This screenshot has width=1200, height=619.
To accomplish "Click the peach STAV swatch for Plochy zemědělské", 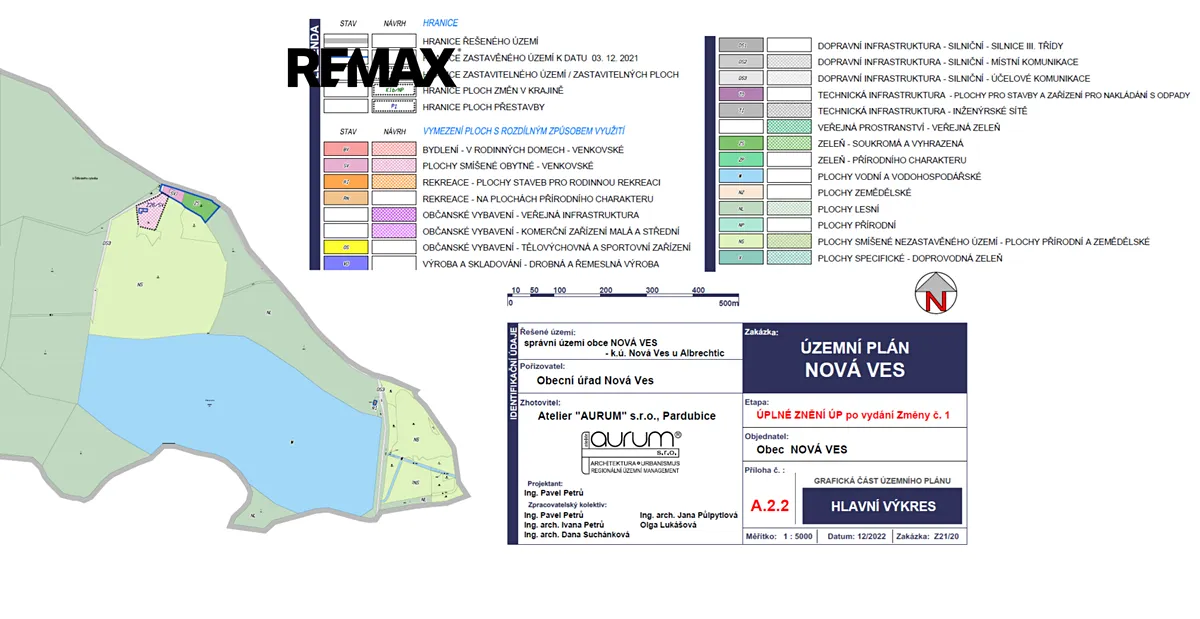I will pyautogui.click(x=741, y=192).
